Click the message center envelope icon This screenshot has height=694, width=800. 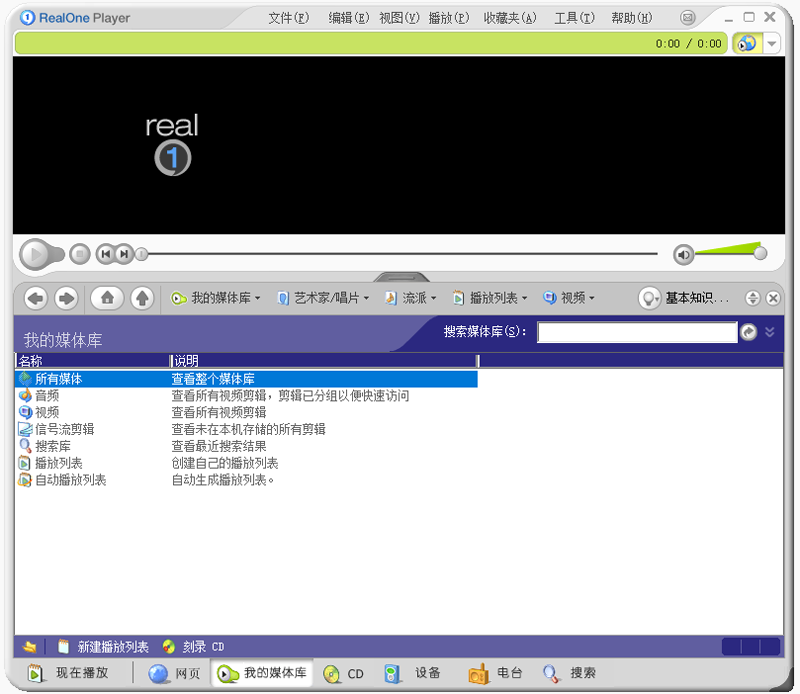(688, 18)
